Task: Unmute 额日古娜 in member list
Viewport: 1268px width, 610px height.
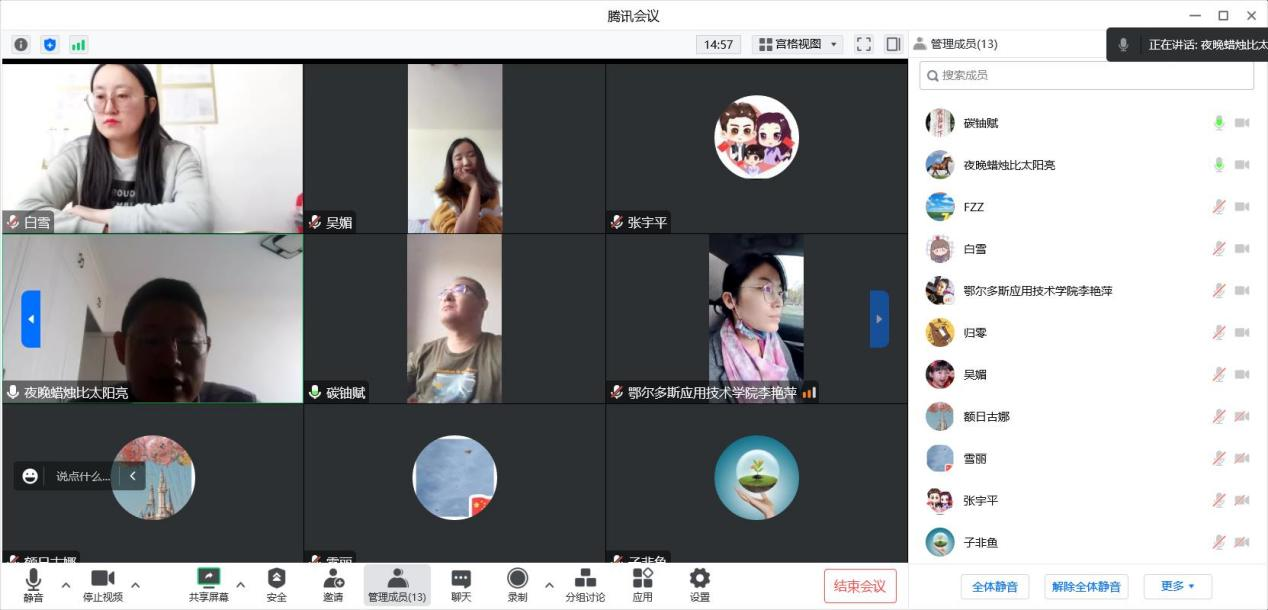Action: tap(1219, 417)
